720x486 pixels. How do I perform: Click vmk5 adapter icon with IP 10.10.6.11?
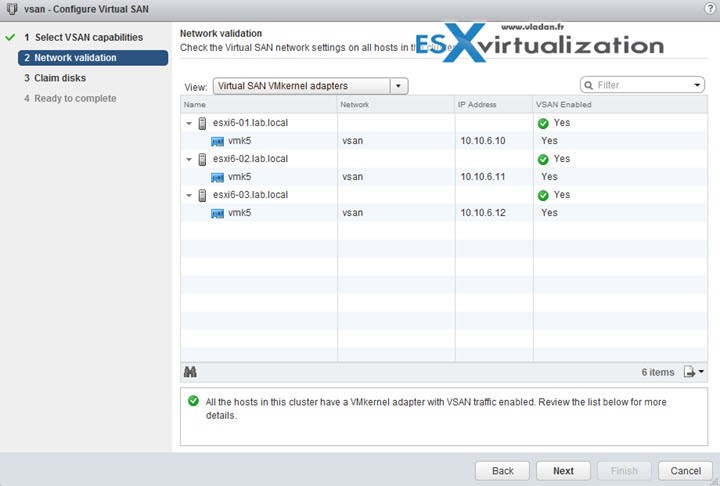pos(217,177)
